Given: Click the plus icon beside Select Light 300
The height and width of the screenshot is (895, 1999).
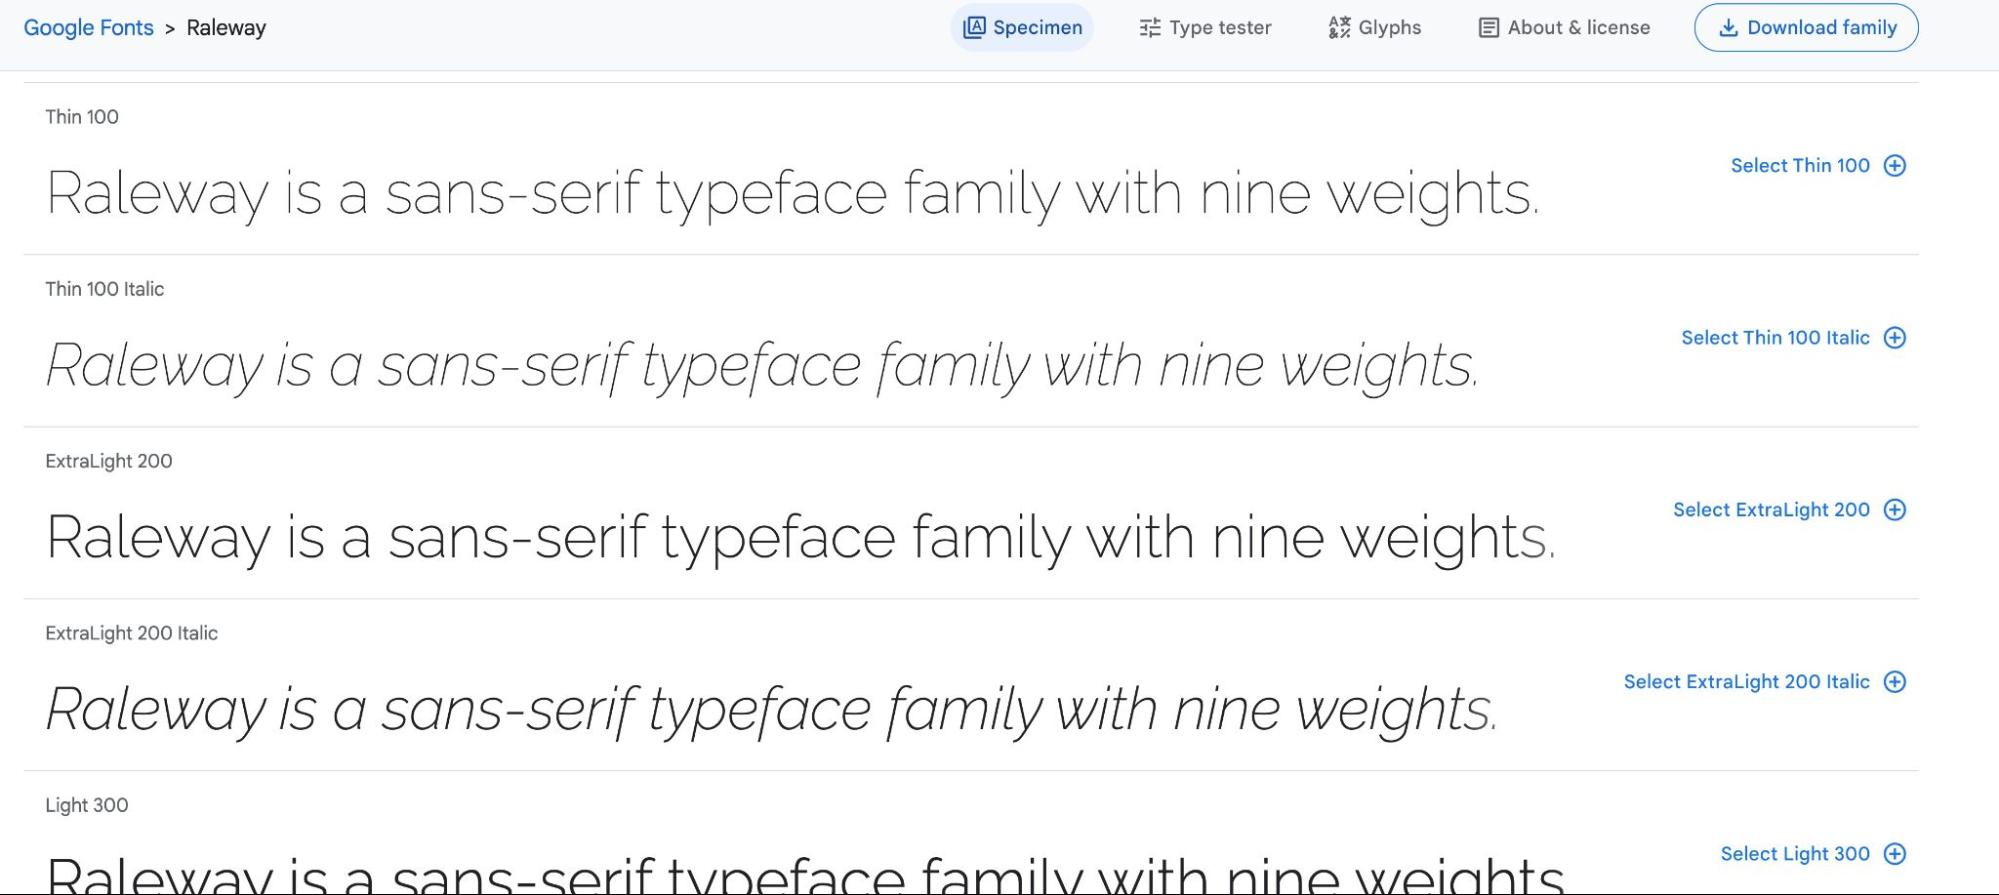Looking at the screenshot, I should (x=1894, y=854).
